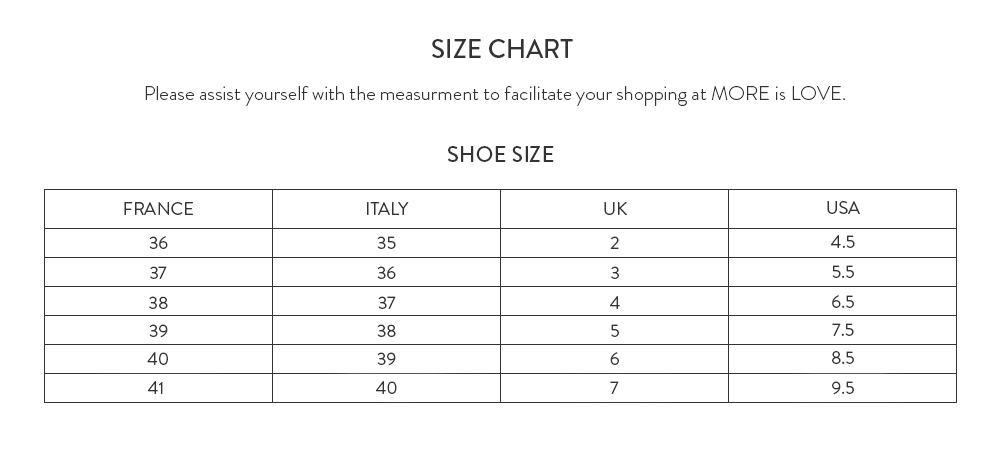Click the FRANCE column header
Image resolution: width=1000 pixels, height=450 pixels.
pyautogui.click(x=158, y=209)
